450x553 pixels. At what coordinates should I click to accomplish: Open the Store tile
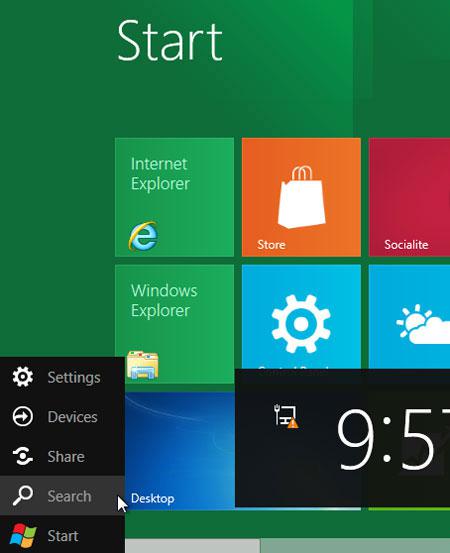click(301, 197)
